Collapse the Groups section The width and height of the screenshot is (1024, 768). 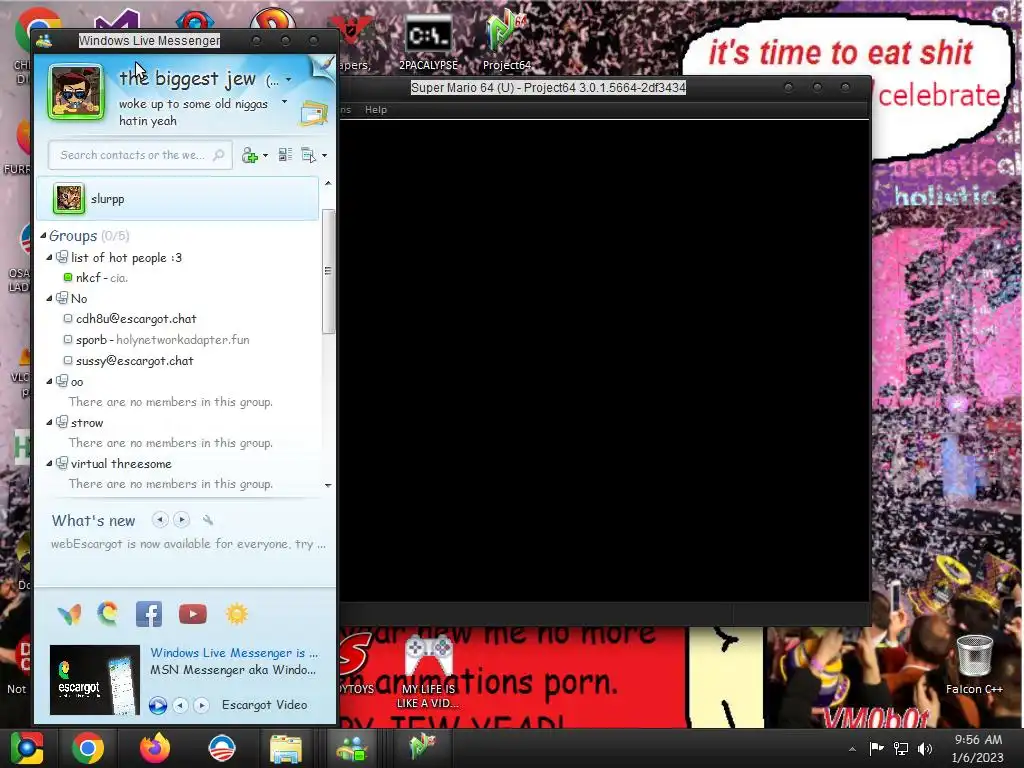[43, 236]
